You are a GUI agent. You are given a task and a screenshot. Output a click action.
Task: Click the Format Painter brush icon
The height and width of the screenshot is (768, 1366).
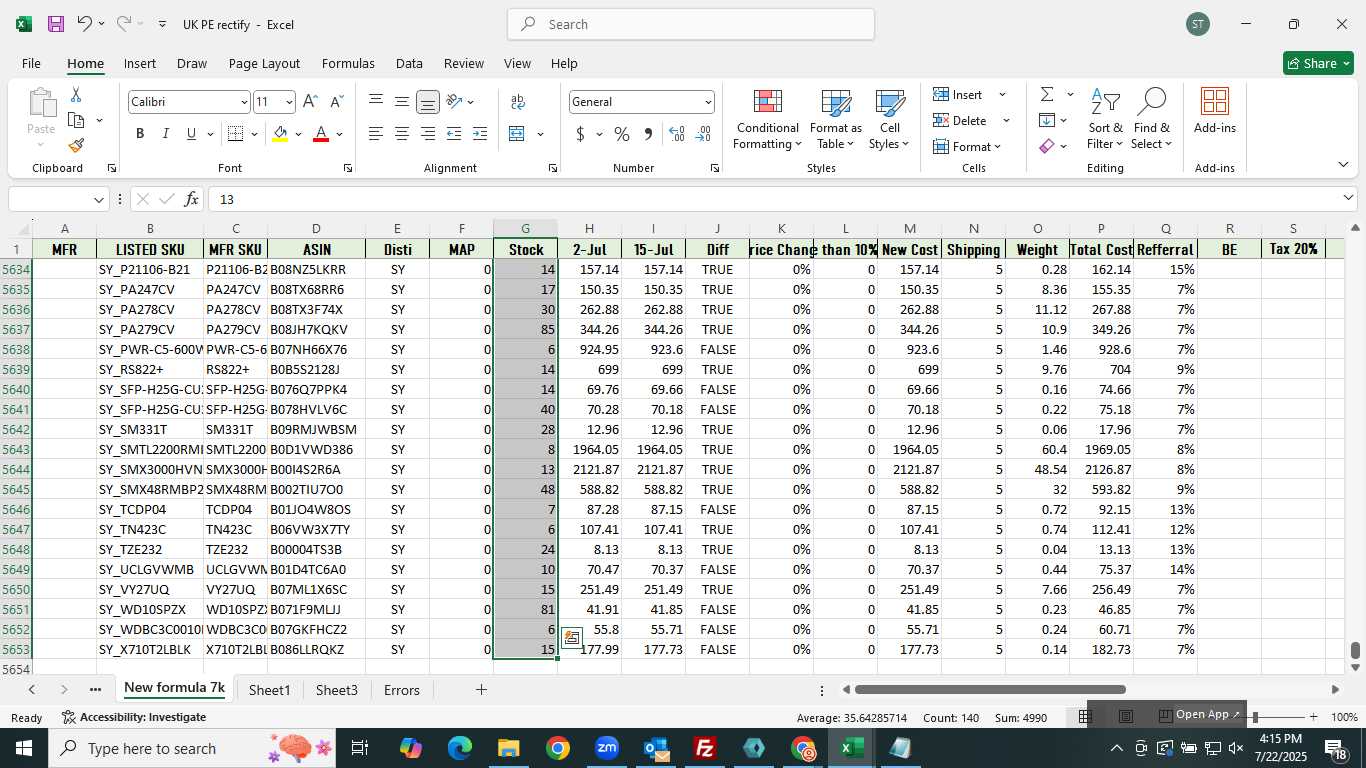coord(76,145)
